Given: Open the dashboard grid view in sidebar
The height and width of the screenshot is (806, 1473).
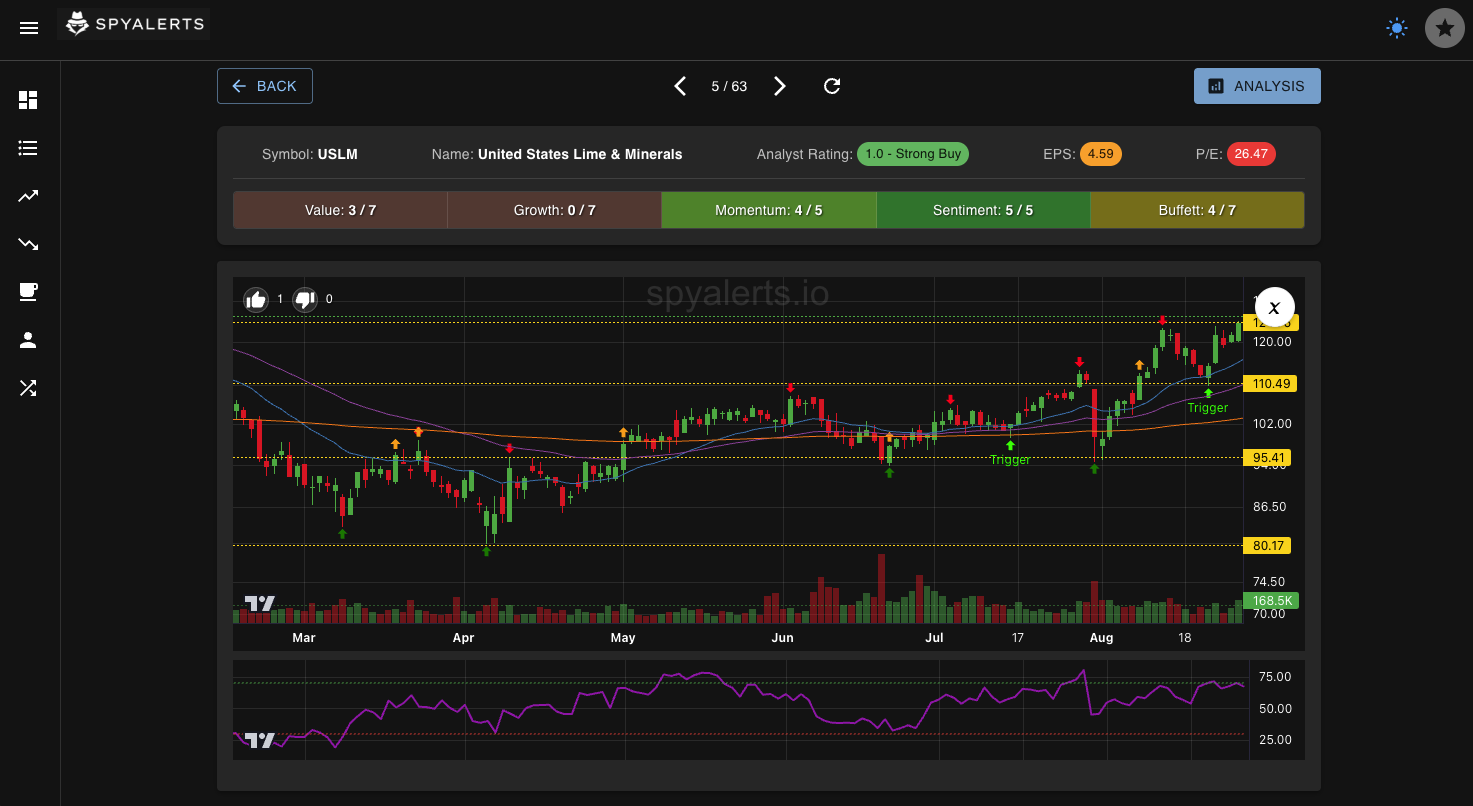Looking at the screenshot, I should click(28, 100).
